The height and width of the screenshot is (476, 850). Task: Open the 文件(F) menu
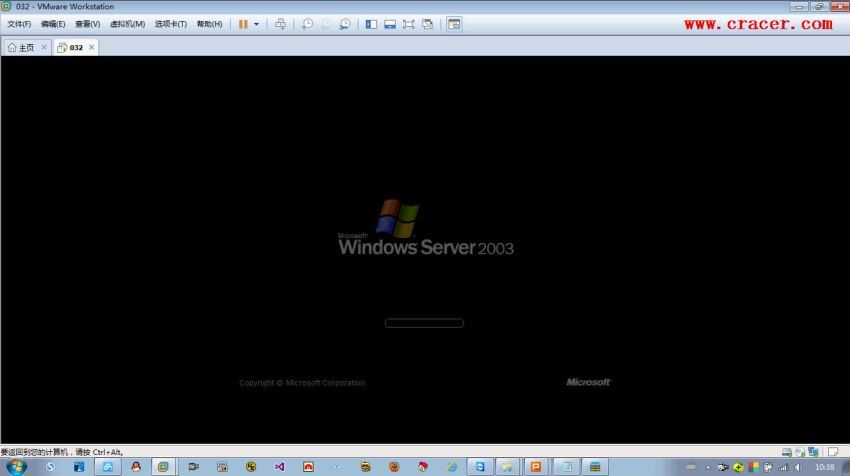pyautogui.click(x=19, y=24)
